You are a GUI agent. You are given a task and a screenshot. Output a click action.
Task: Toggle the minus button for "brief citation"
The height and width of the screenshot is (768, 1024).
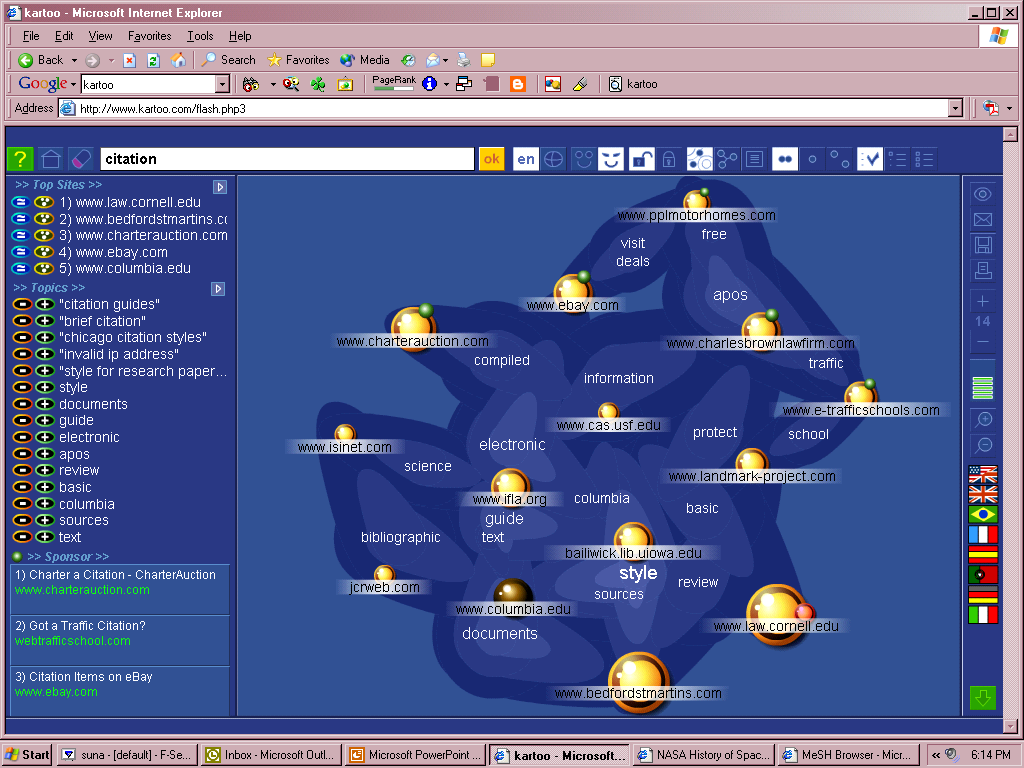pos(22,321)
